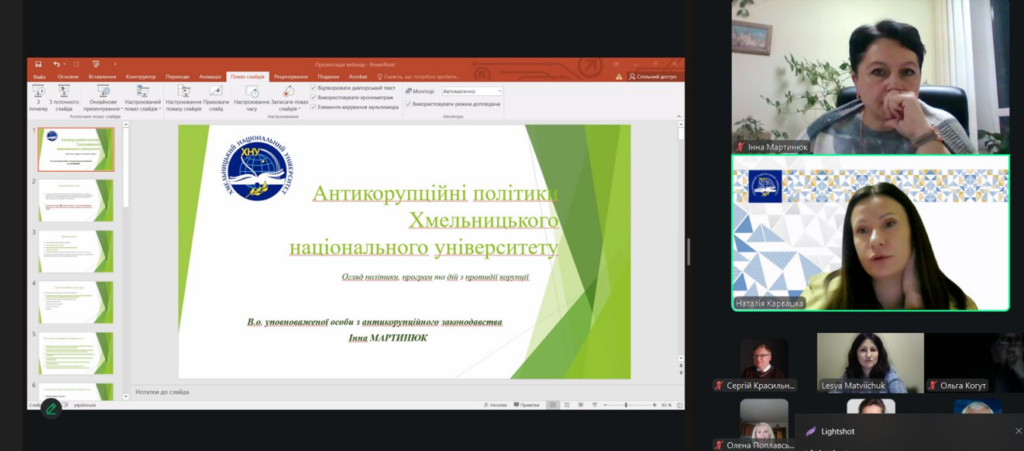The width and height of the screenshot is (1024, 451).
Task: Switch to the Анімація ribbon tab
Action: point(210,76)
